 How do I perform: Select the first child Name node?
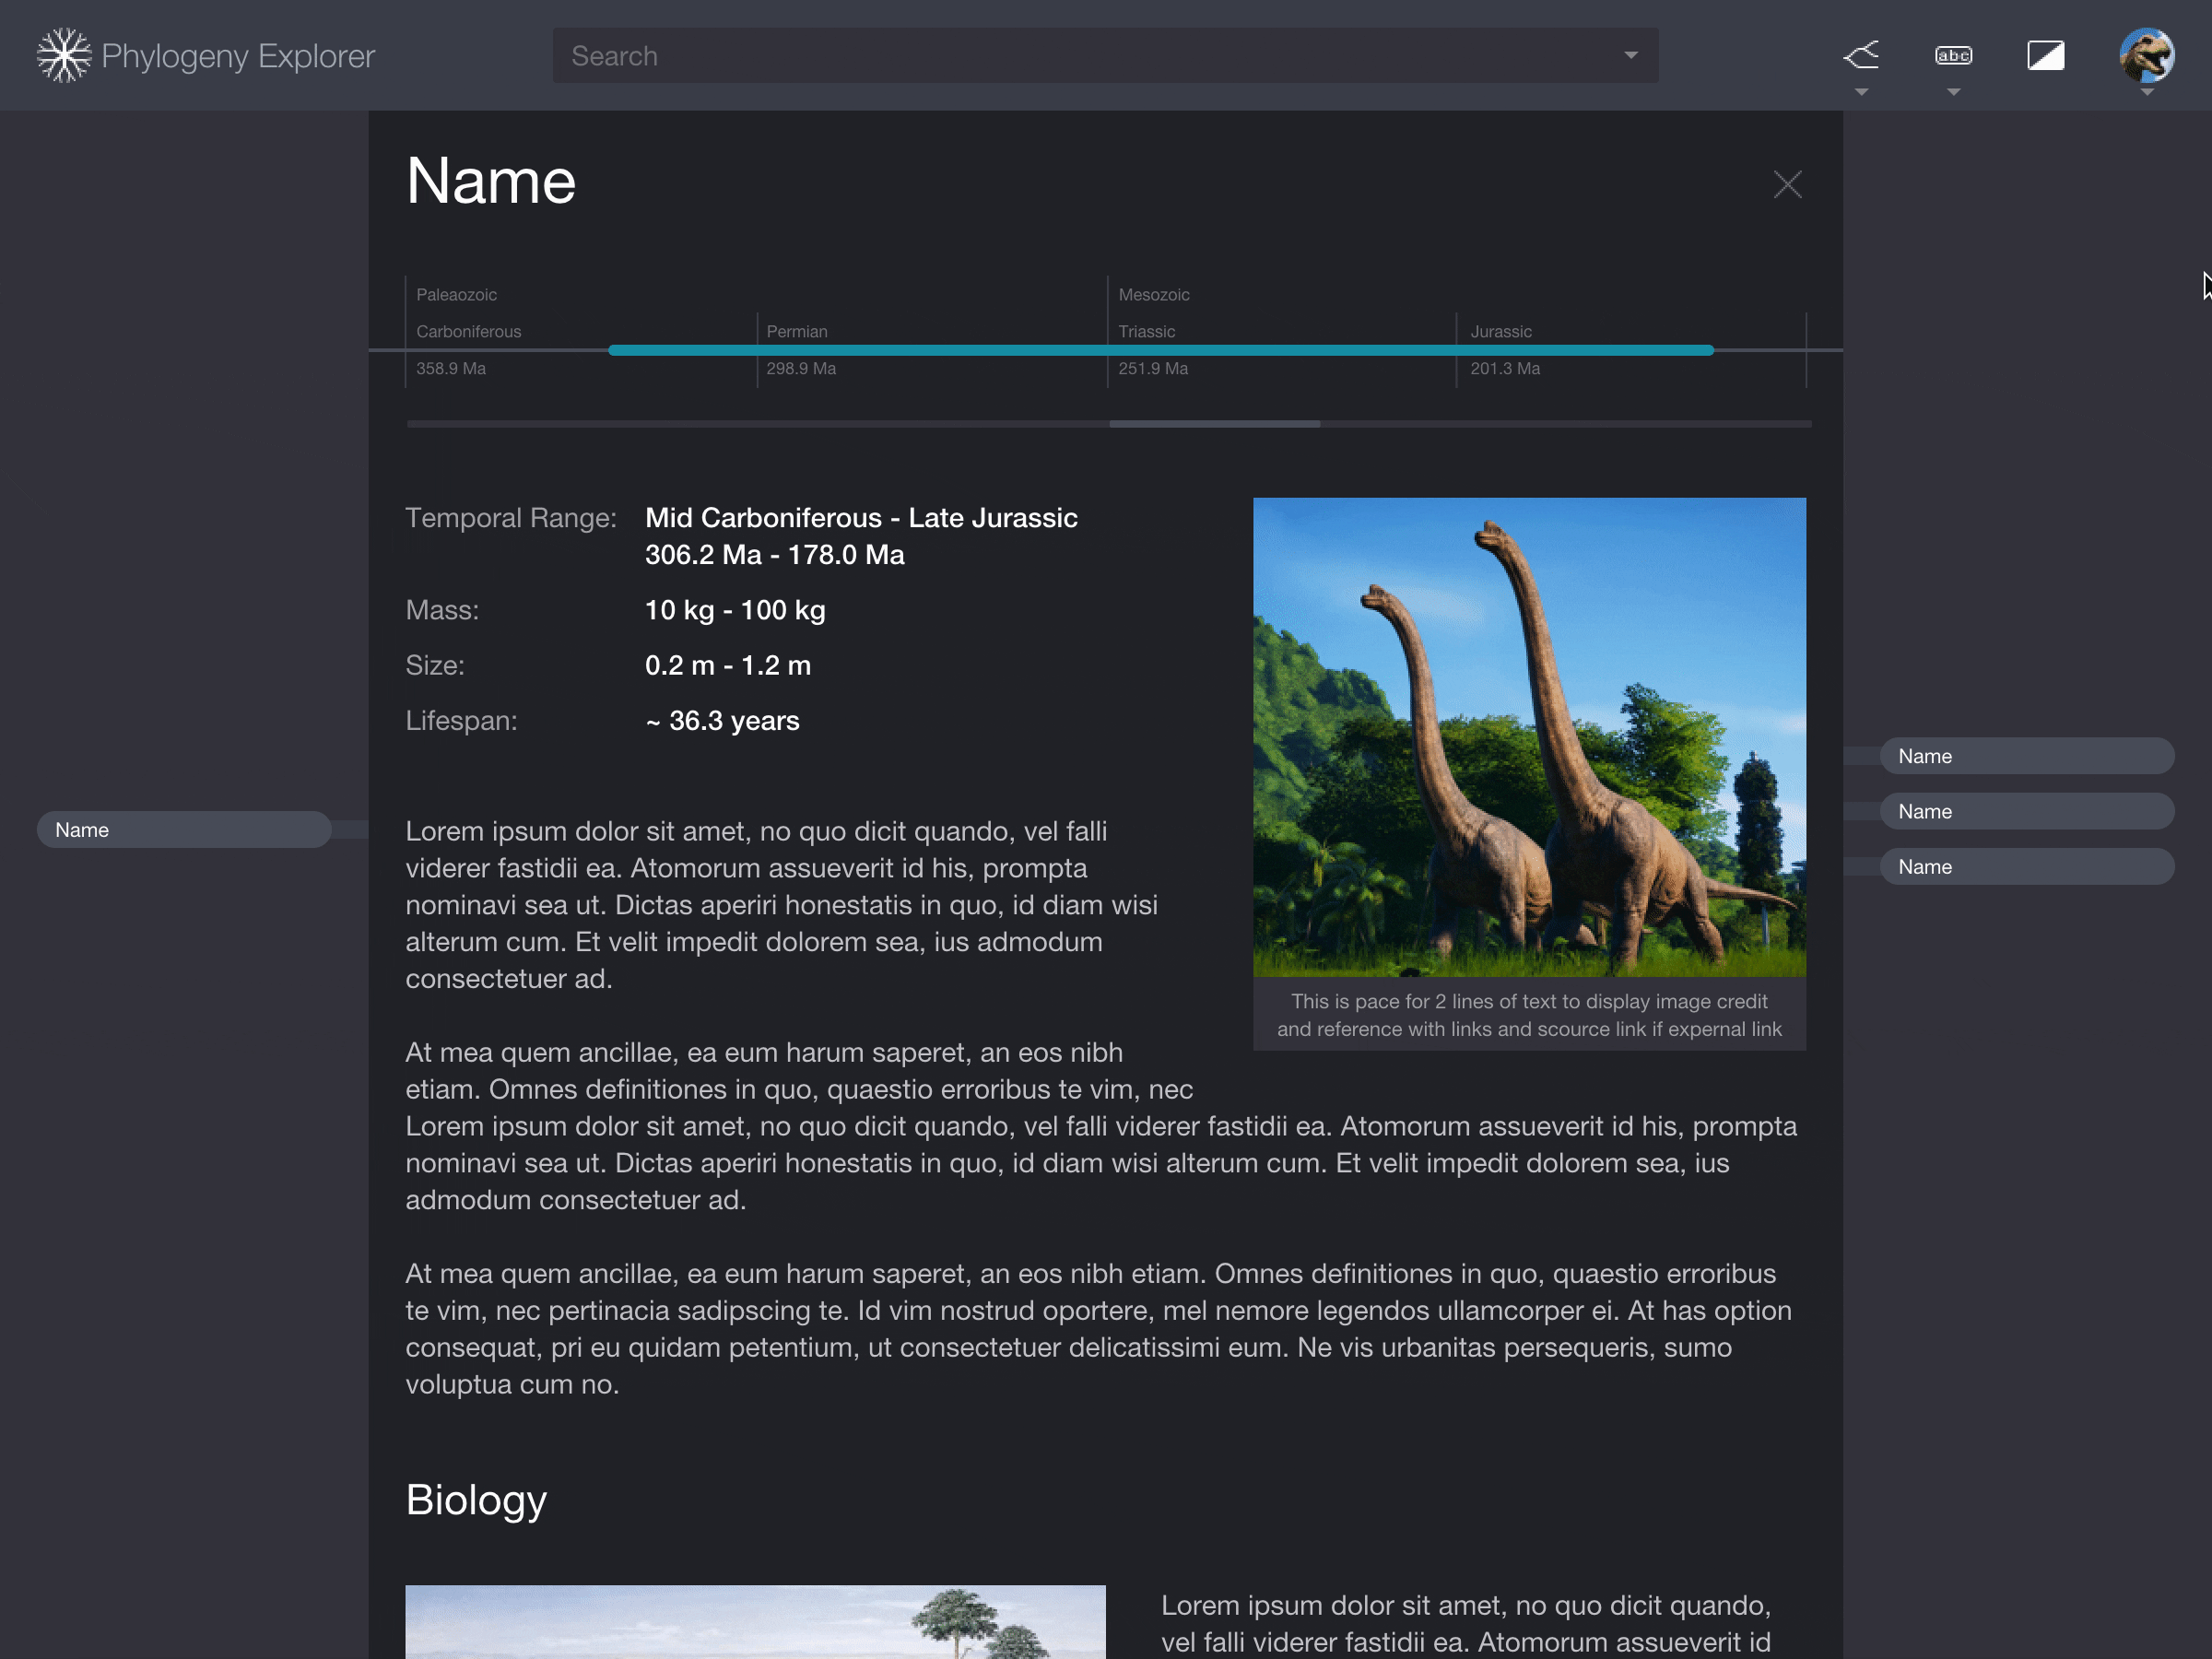[x=2026, y=756]
